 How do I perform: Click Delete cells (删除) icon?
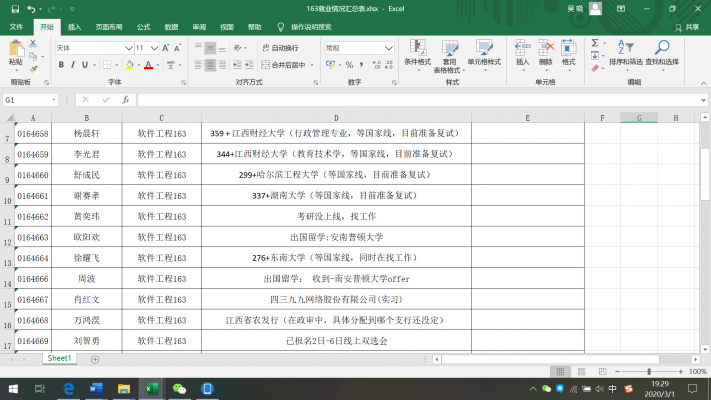[545, 51]
